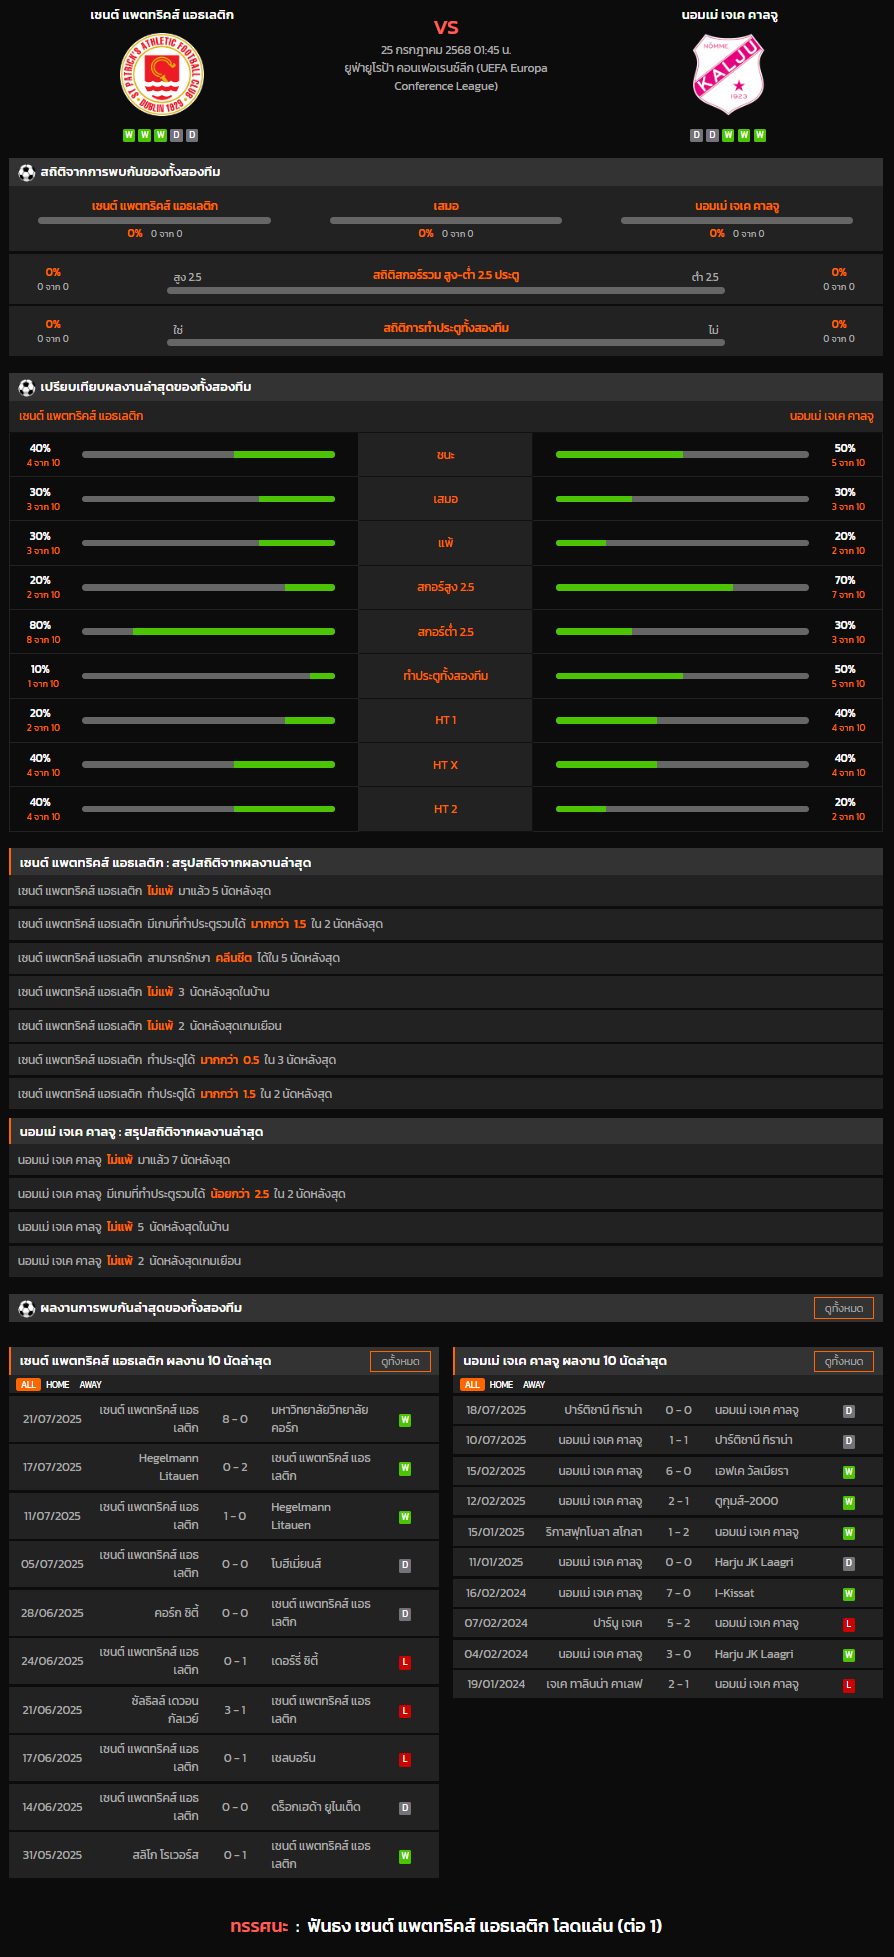This screenshot has height=1957, width=894.
Task: Click the date 31/05/2025 in St Patrick's table
Action: pyautogui.click(x=52, y=1855)
